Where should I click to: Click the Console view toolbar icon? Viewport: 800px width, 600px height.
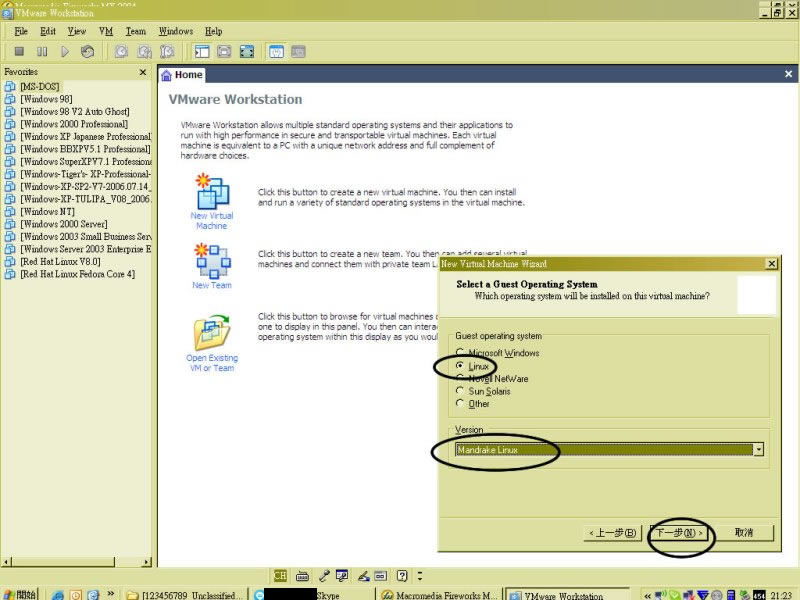click(x=298, y=52)
